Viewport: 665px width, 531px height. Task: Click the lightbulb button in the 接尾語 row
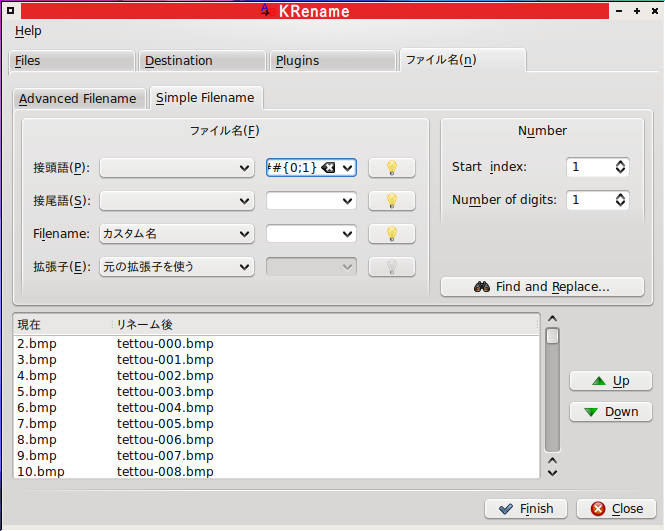[x=391, y=201]
